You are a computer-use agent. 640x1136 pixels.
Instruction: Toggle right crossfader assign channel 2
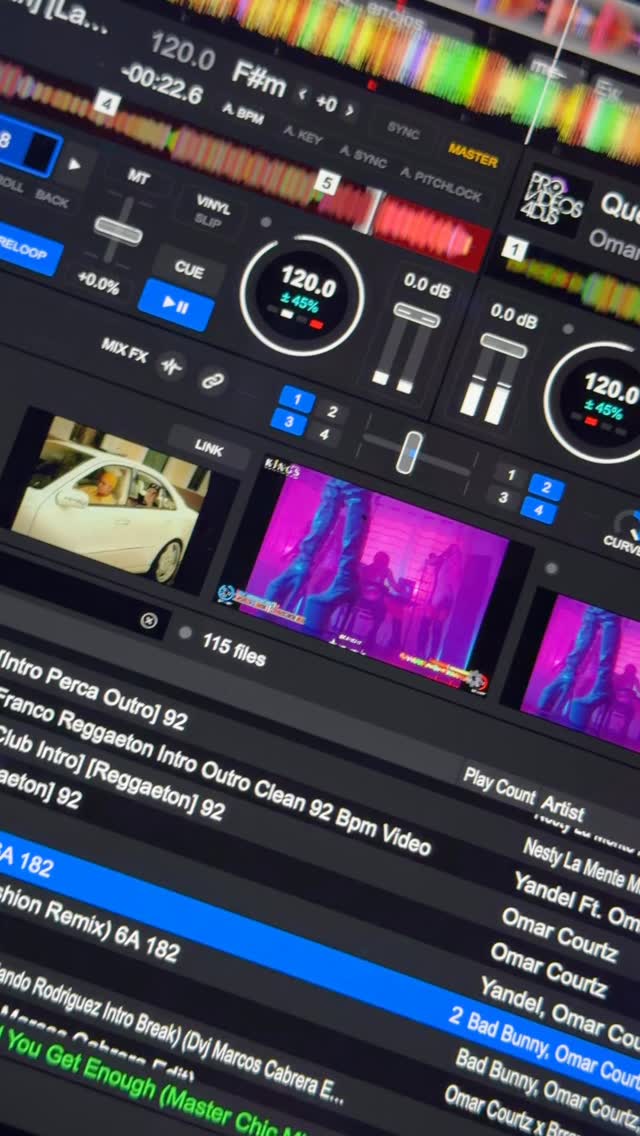click(x=547, y=488)
